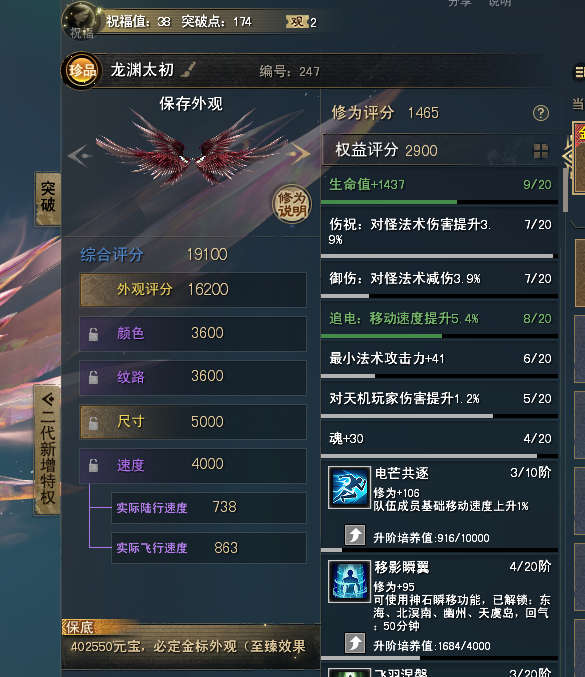
Task: Show previous wing appearance with left arrow
Action: tap(79, 155)
